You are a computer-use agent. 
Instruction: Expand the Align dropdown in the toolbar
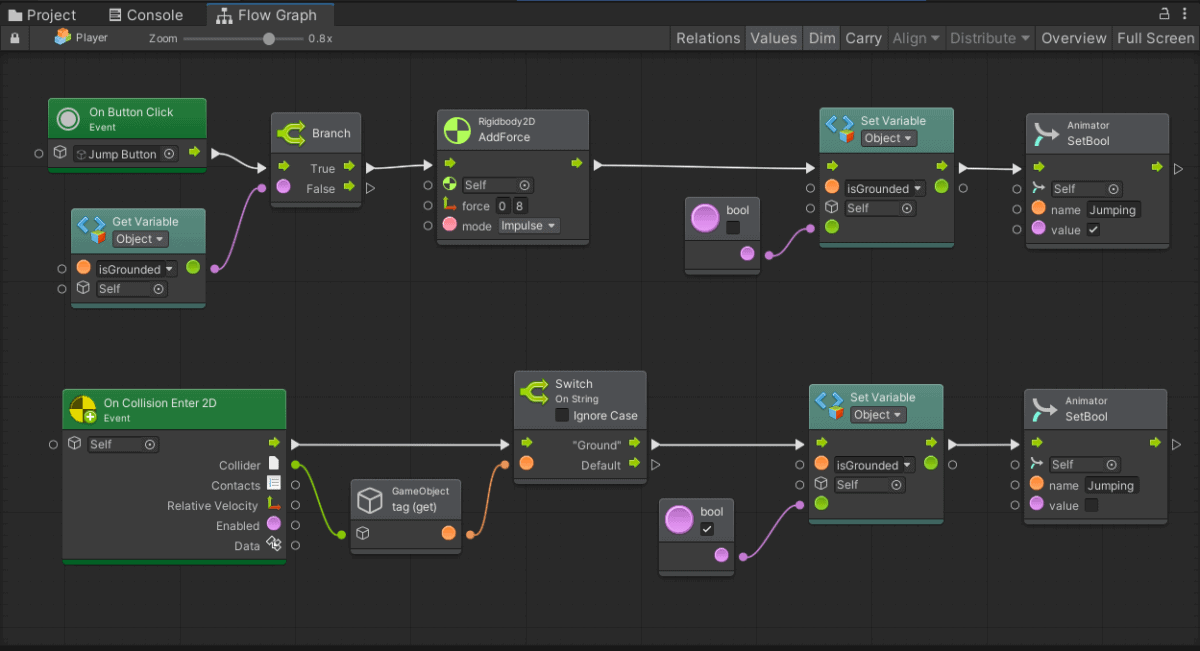915,38
